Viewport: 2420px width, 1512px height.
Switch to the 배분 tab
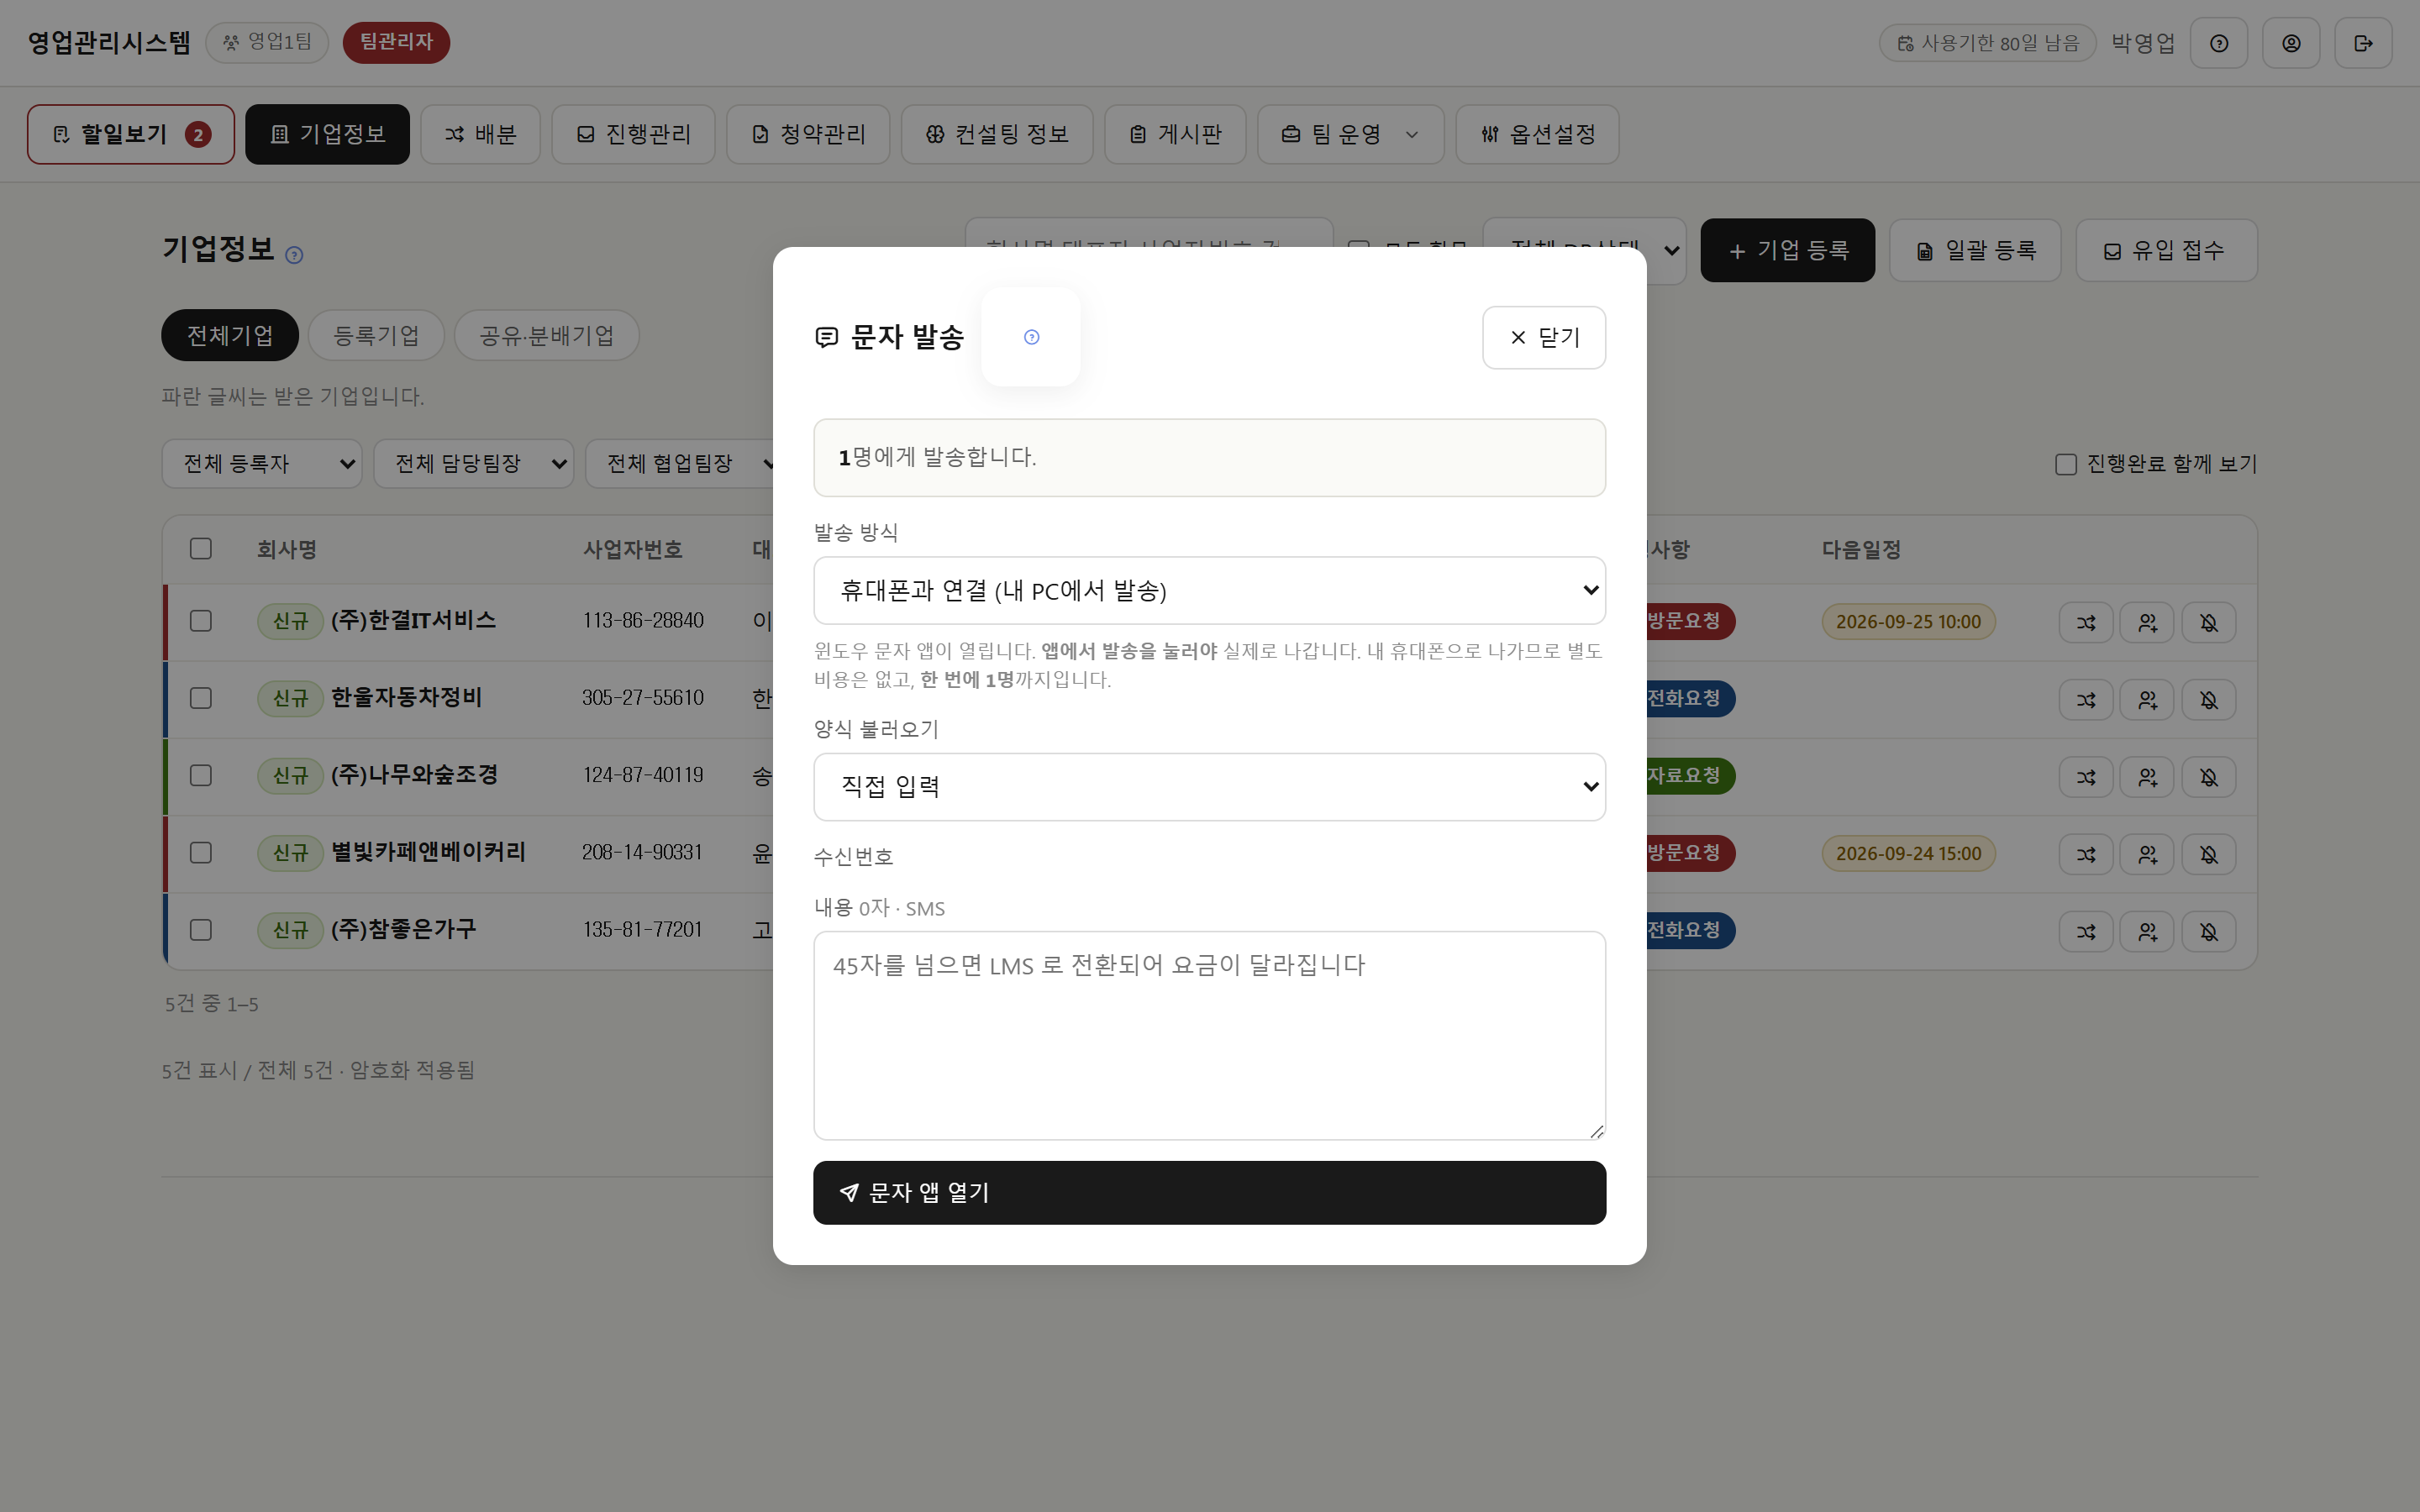(480, 134)
